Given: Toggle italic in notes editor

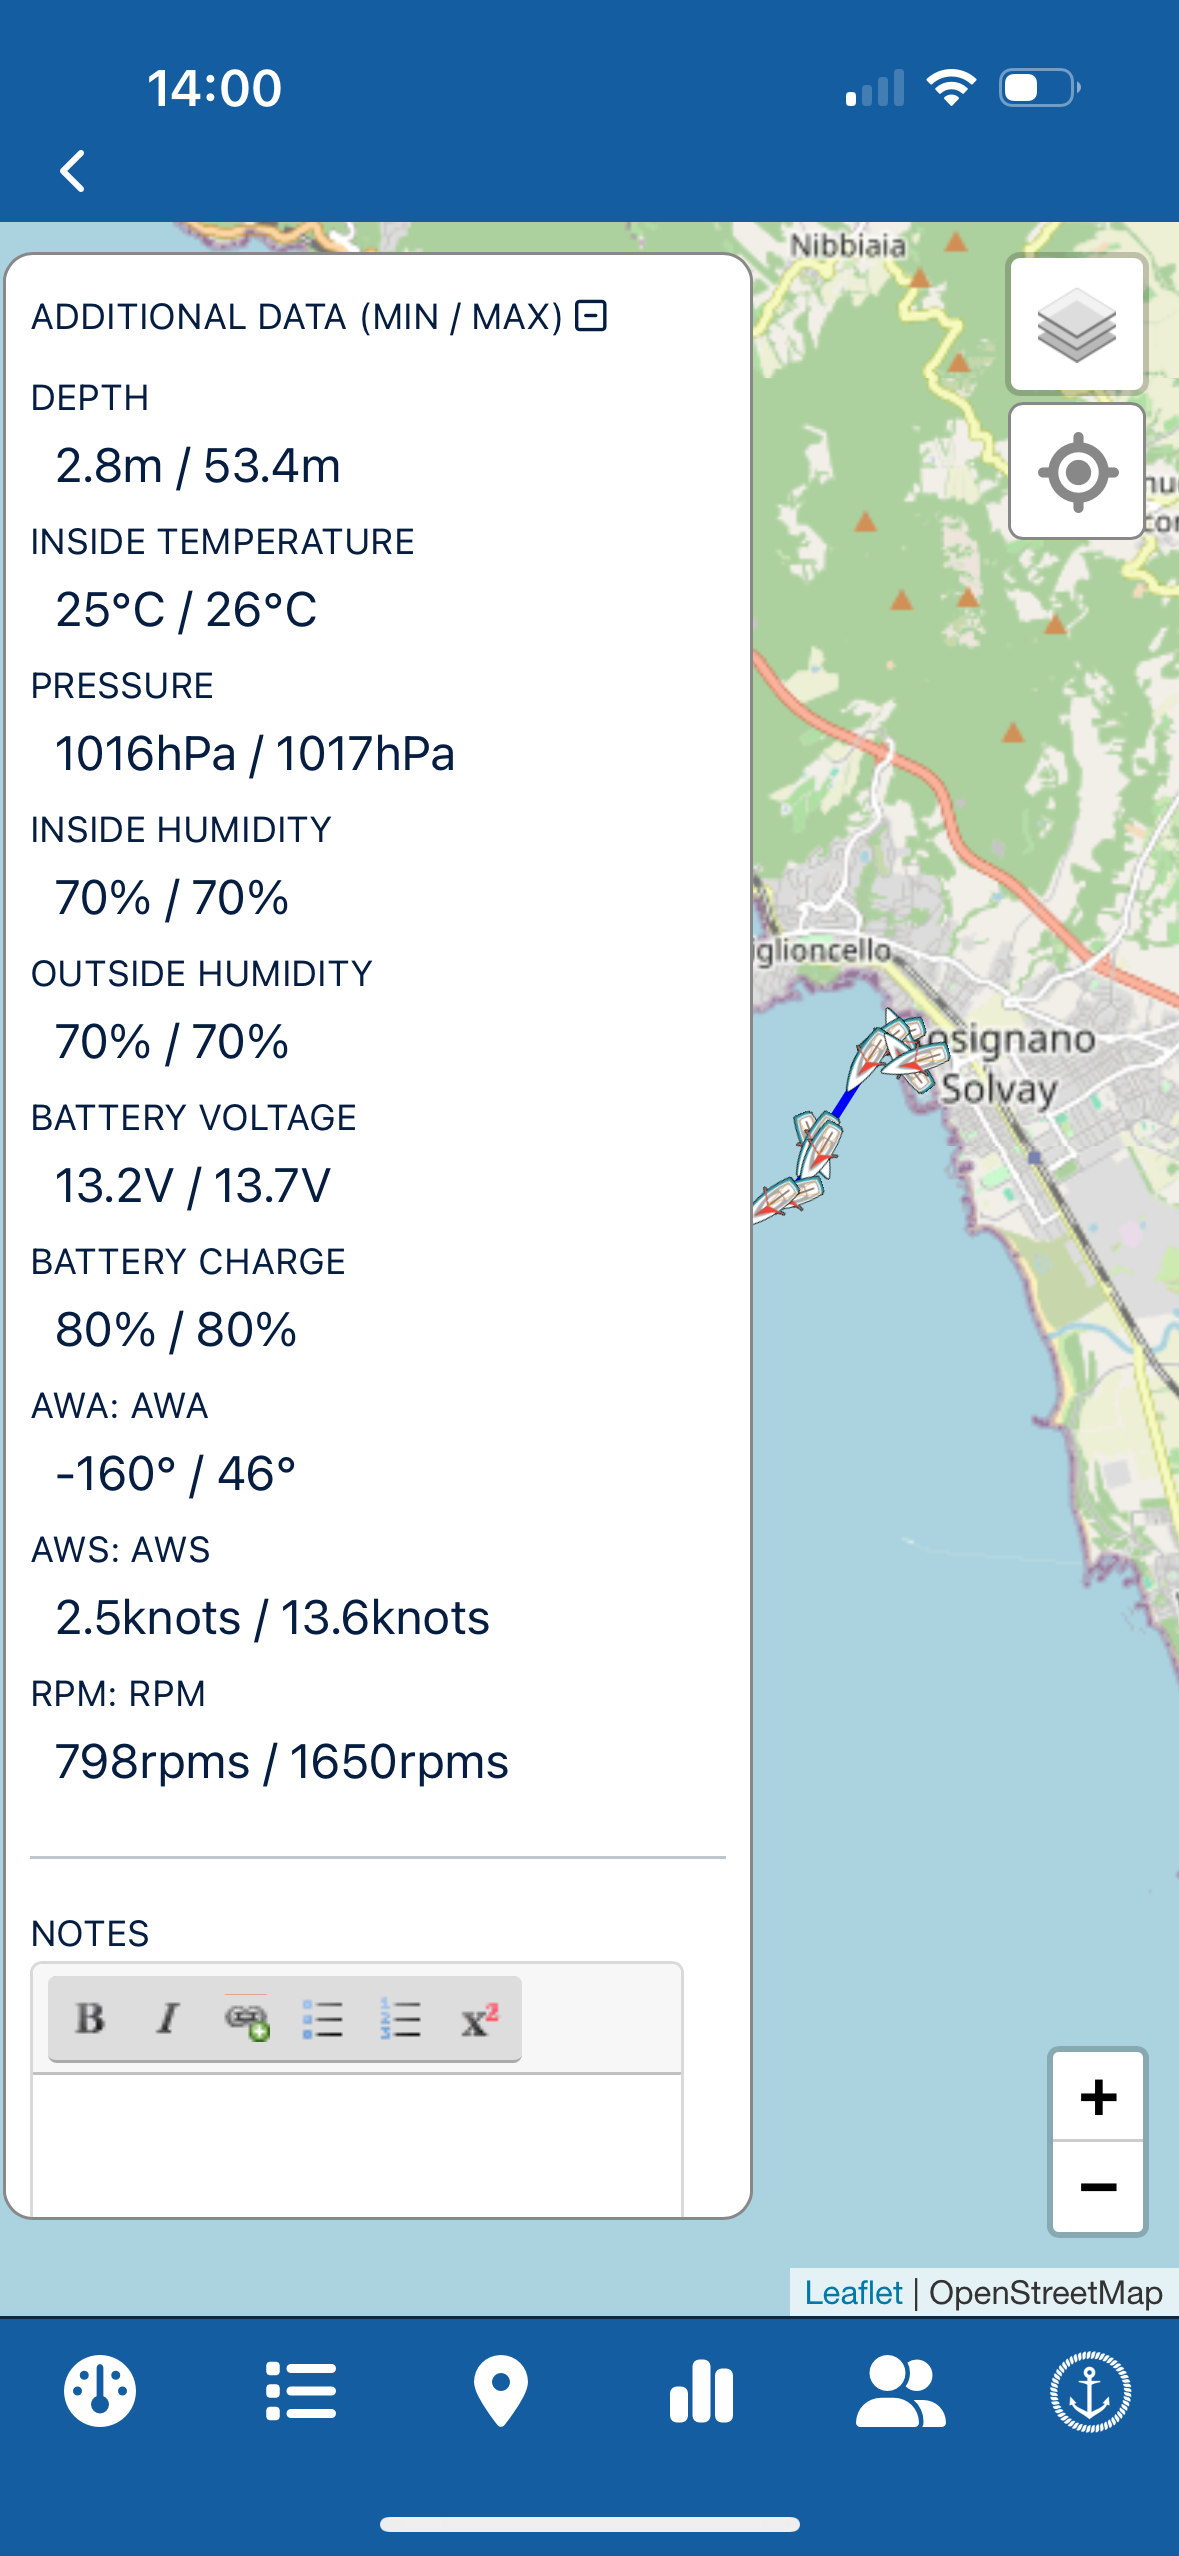Looking at the screenshot, I should [x=168, y=2019].
